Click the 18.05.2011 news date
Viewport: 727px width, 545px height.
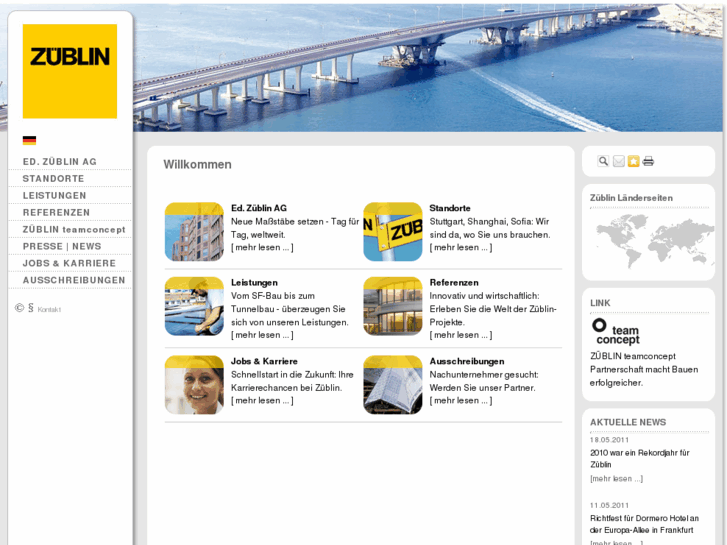[x=609, y=440]
